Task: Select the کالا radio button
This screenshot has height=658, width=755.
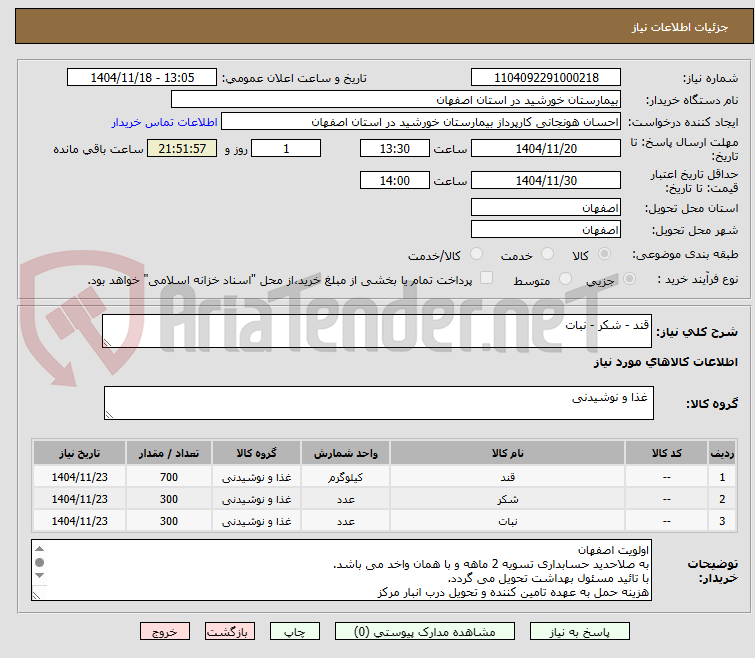Action: tap(604, 254)
